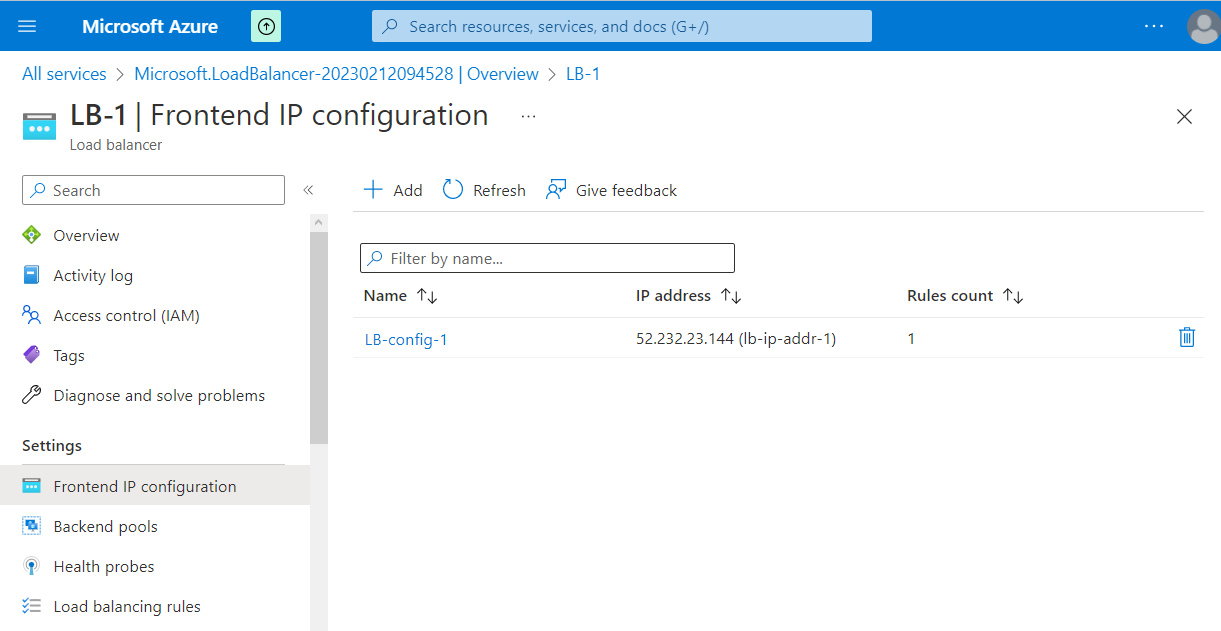Viewport: 1221px width, 631px height.
Task: Open Microsoft.LoadBalancer deployment Overview breadcrumb
Action: (x=336, y=74)
